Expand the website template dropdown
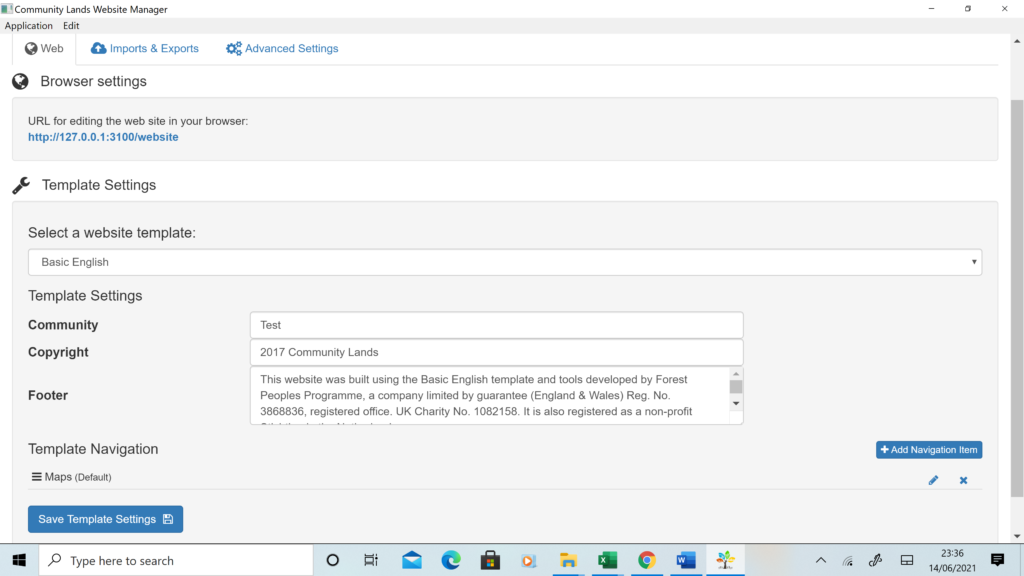The image size is (1024, 576). pos(504,262)
